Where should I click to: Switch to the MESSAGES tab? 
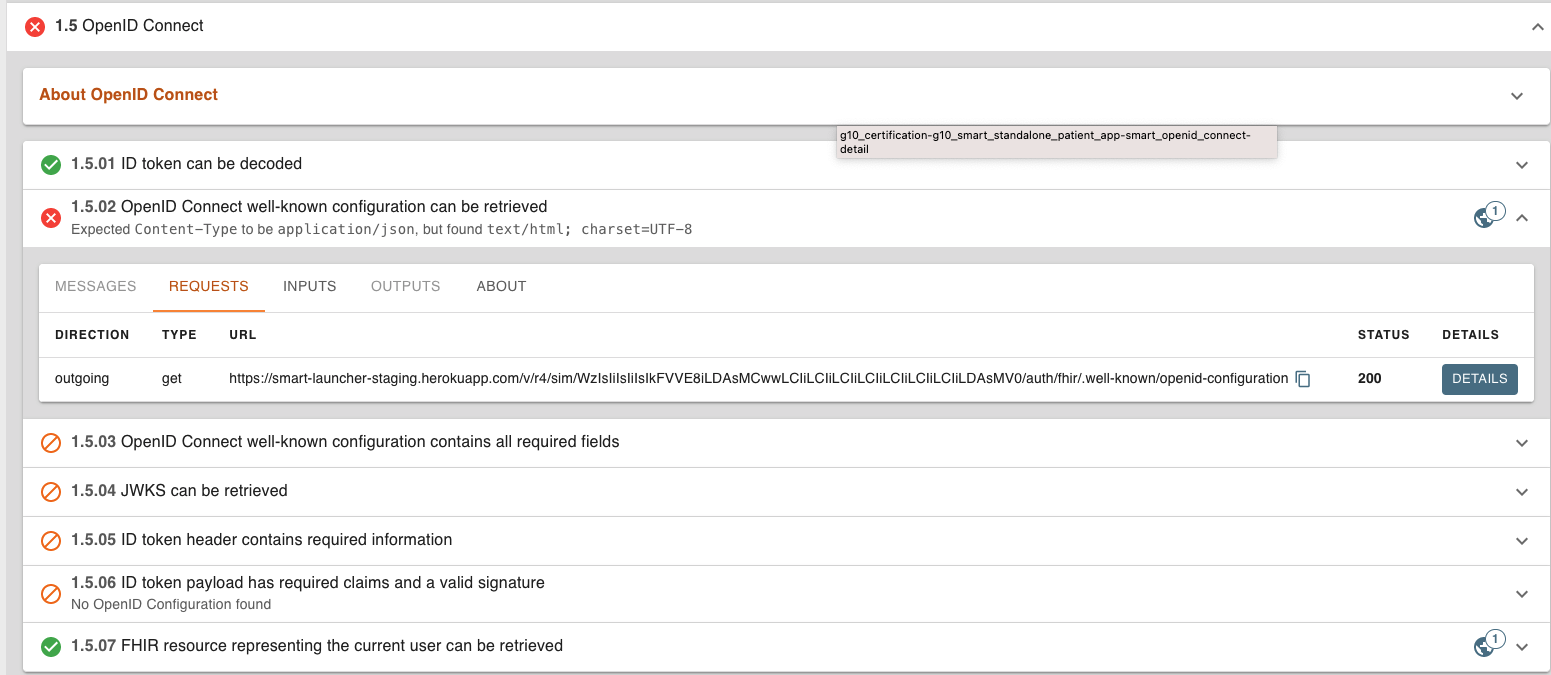[x=95, y=286]
